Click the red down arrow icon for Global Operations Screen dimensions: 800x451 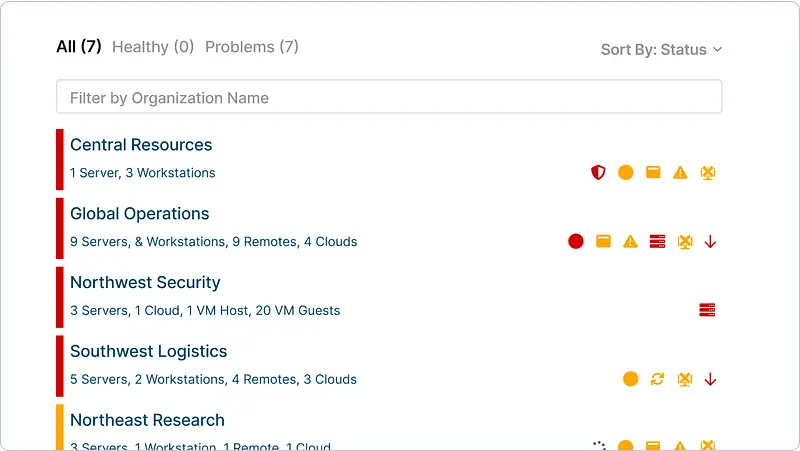pyautogui.click(x=710, y=241)
